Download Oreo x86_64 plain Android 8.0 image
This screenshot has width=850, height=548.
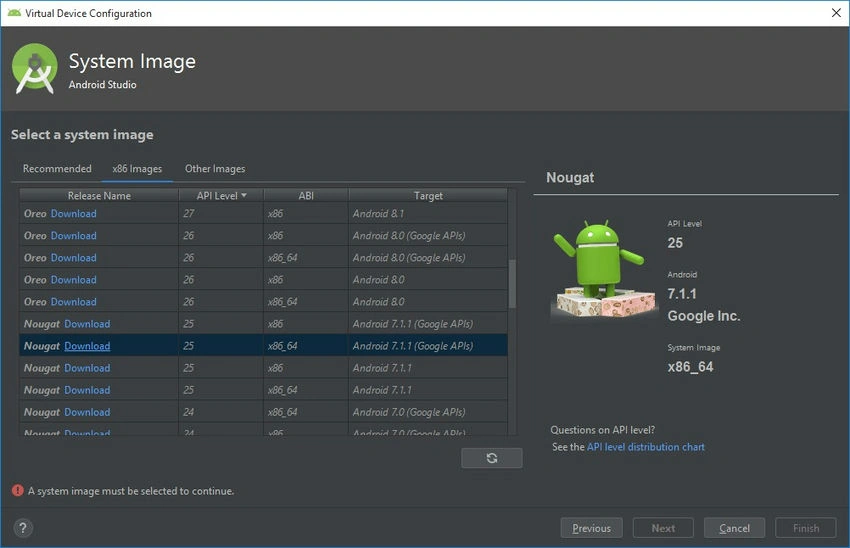point(74,302)
